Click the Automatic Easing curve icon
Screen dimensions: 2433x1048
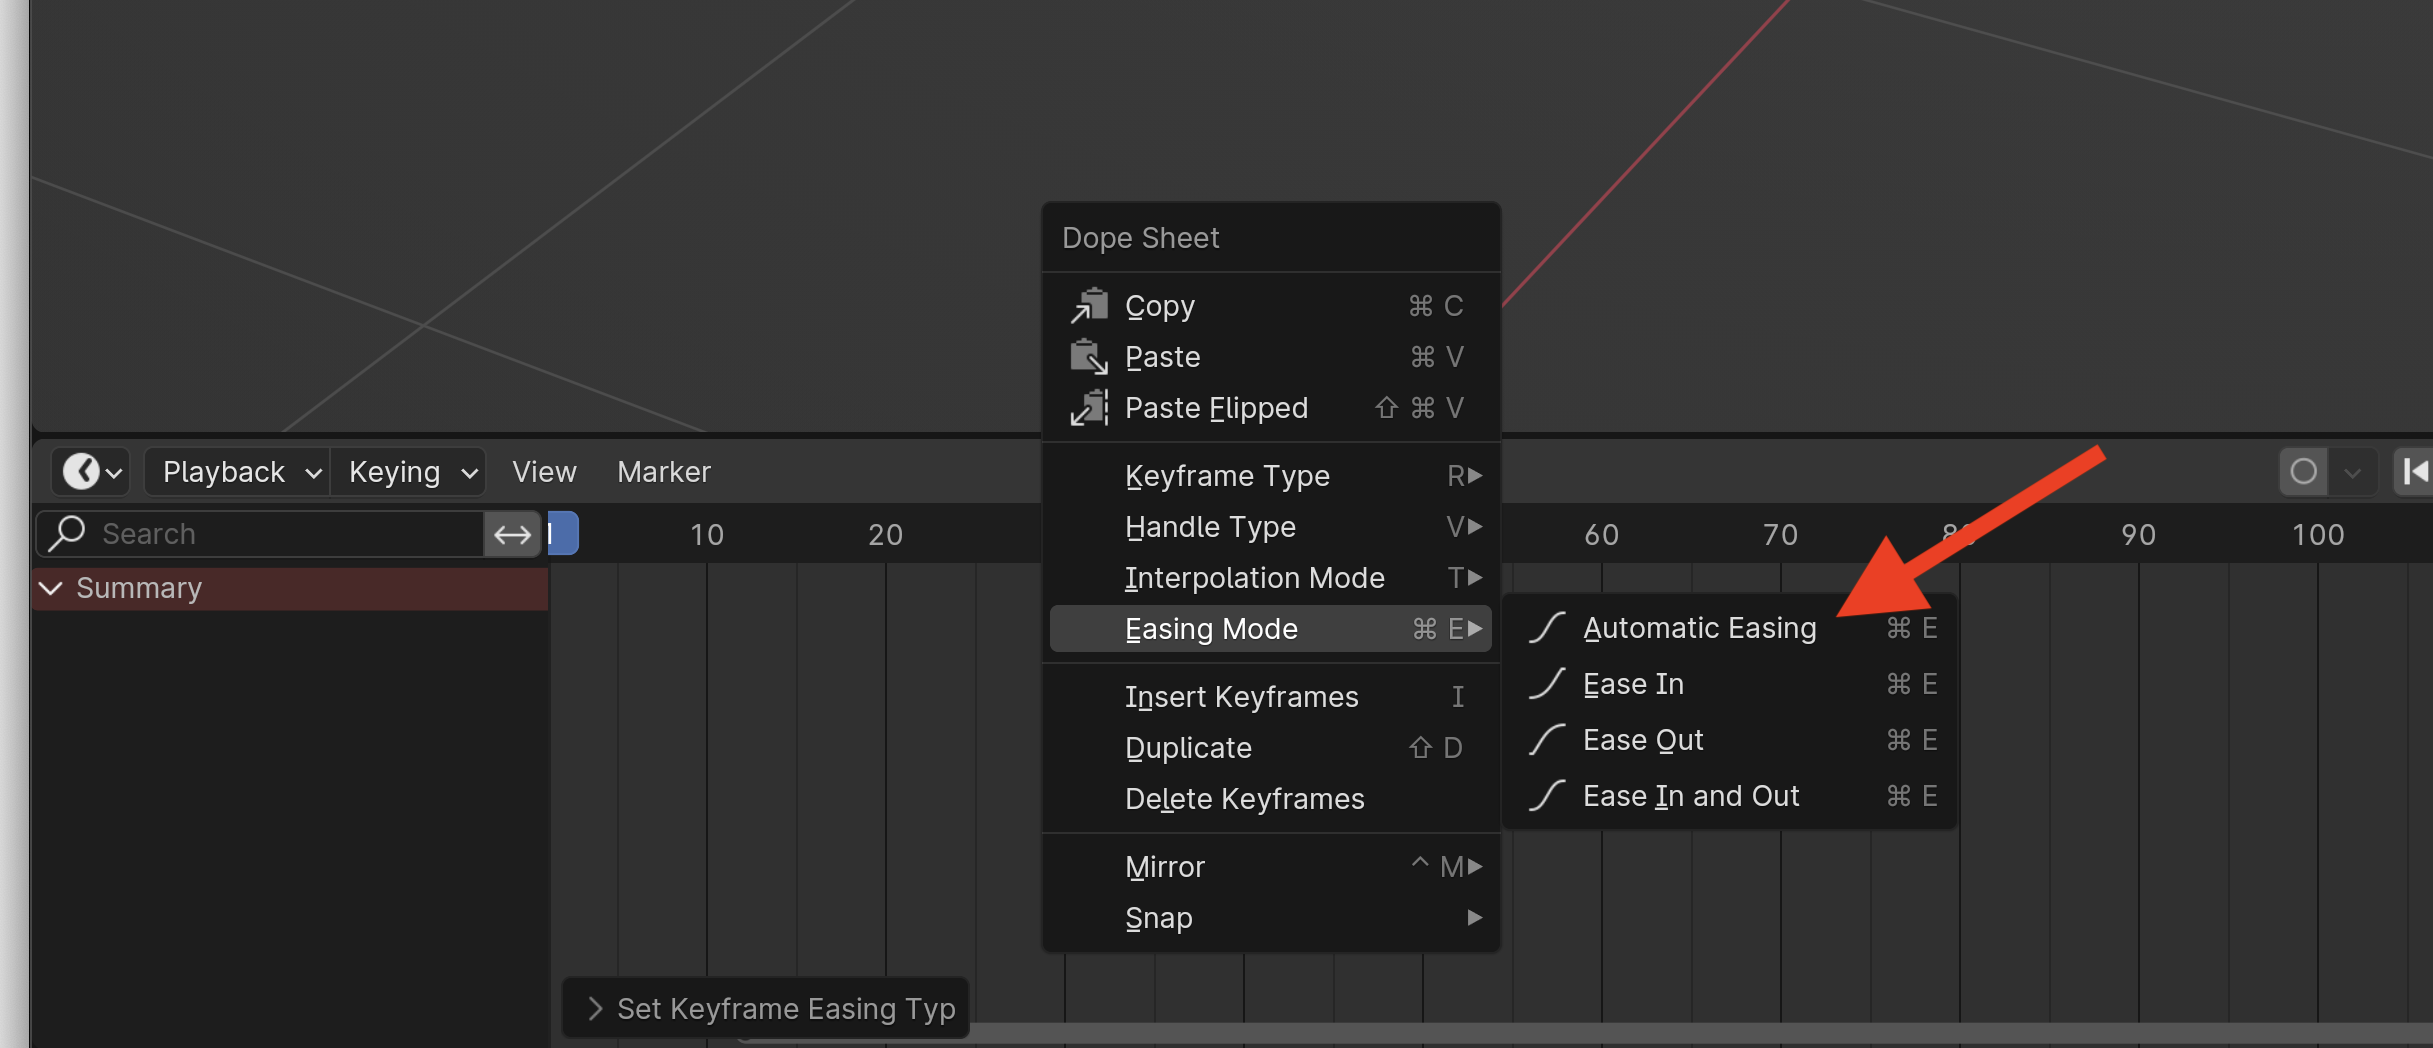(1547, 628)
